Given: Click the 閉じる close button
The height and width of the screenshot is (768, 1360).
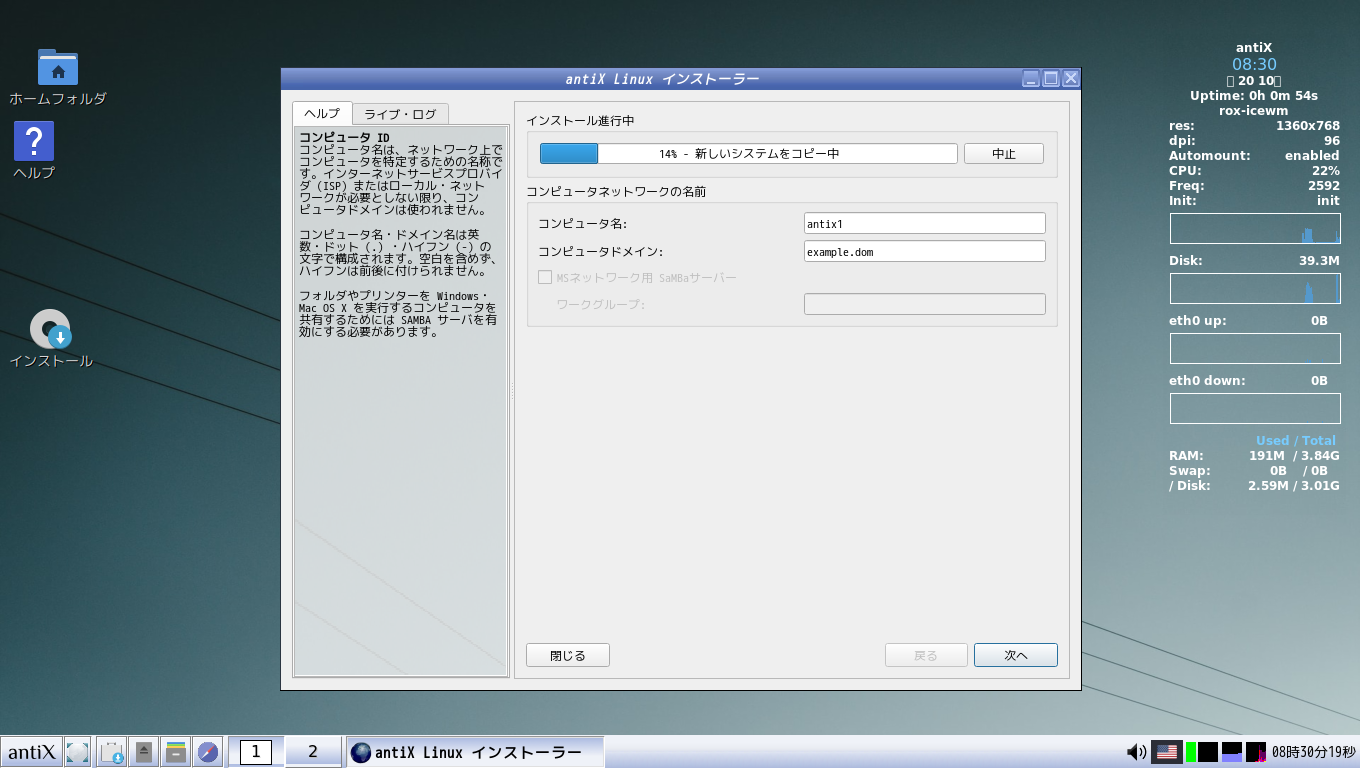Looking at the screenshot, I should (x=568, y=655).
